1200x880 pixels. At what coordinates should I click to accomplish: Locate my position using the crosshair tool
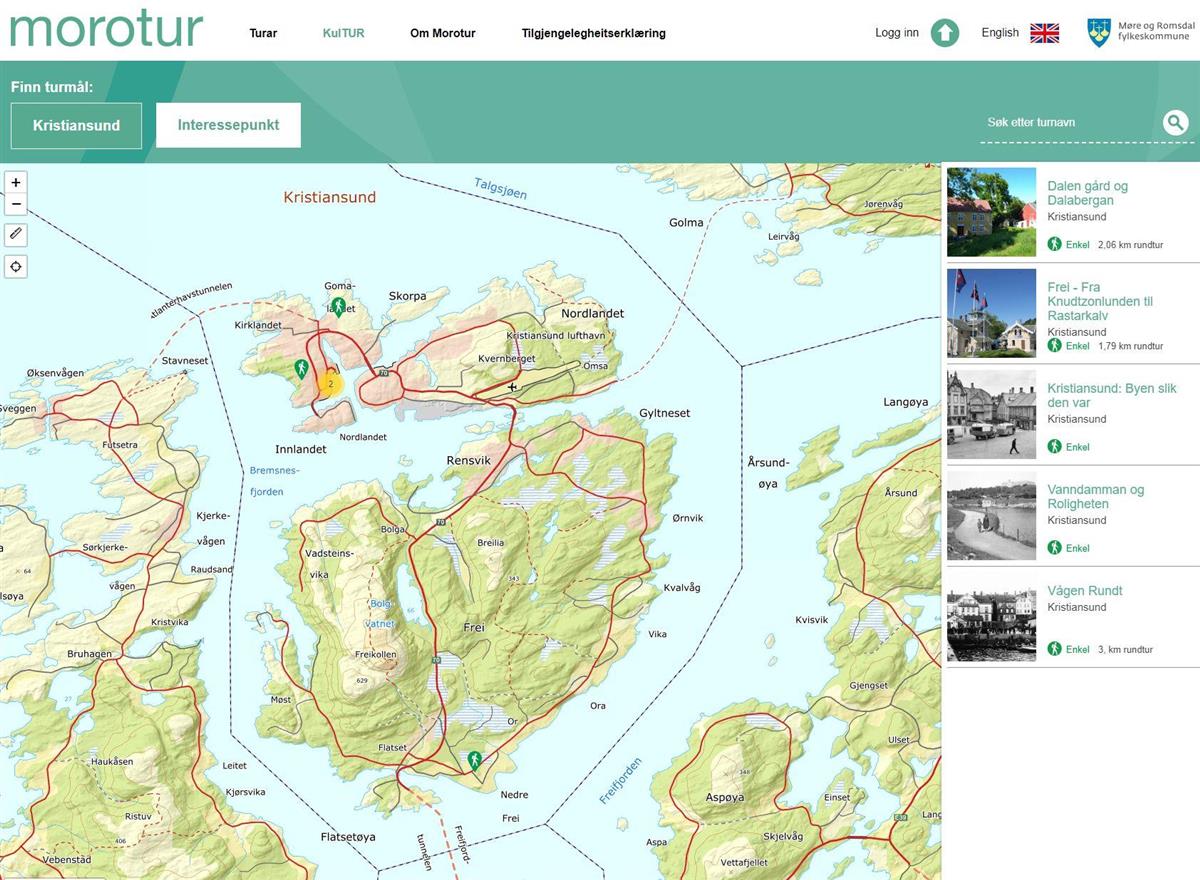(x=16, y=266)
